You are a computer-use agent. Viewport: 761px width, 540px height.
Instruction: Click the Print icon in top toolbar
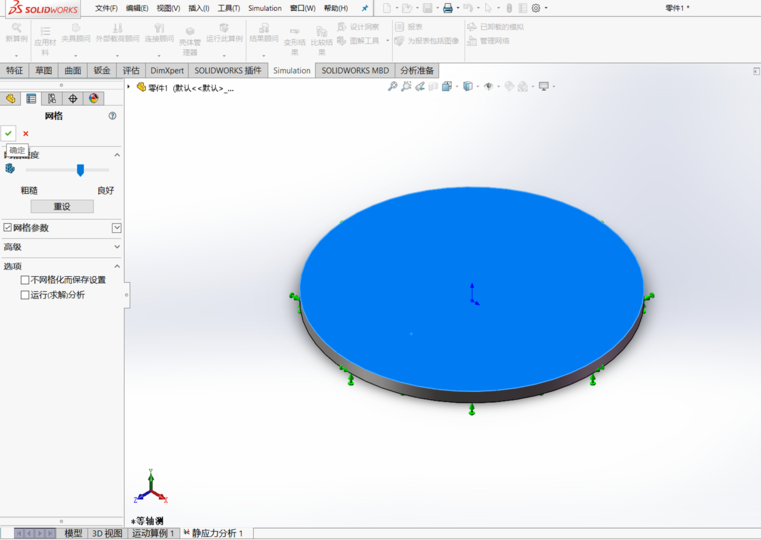coord(448,8)
